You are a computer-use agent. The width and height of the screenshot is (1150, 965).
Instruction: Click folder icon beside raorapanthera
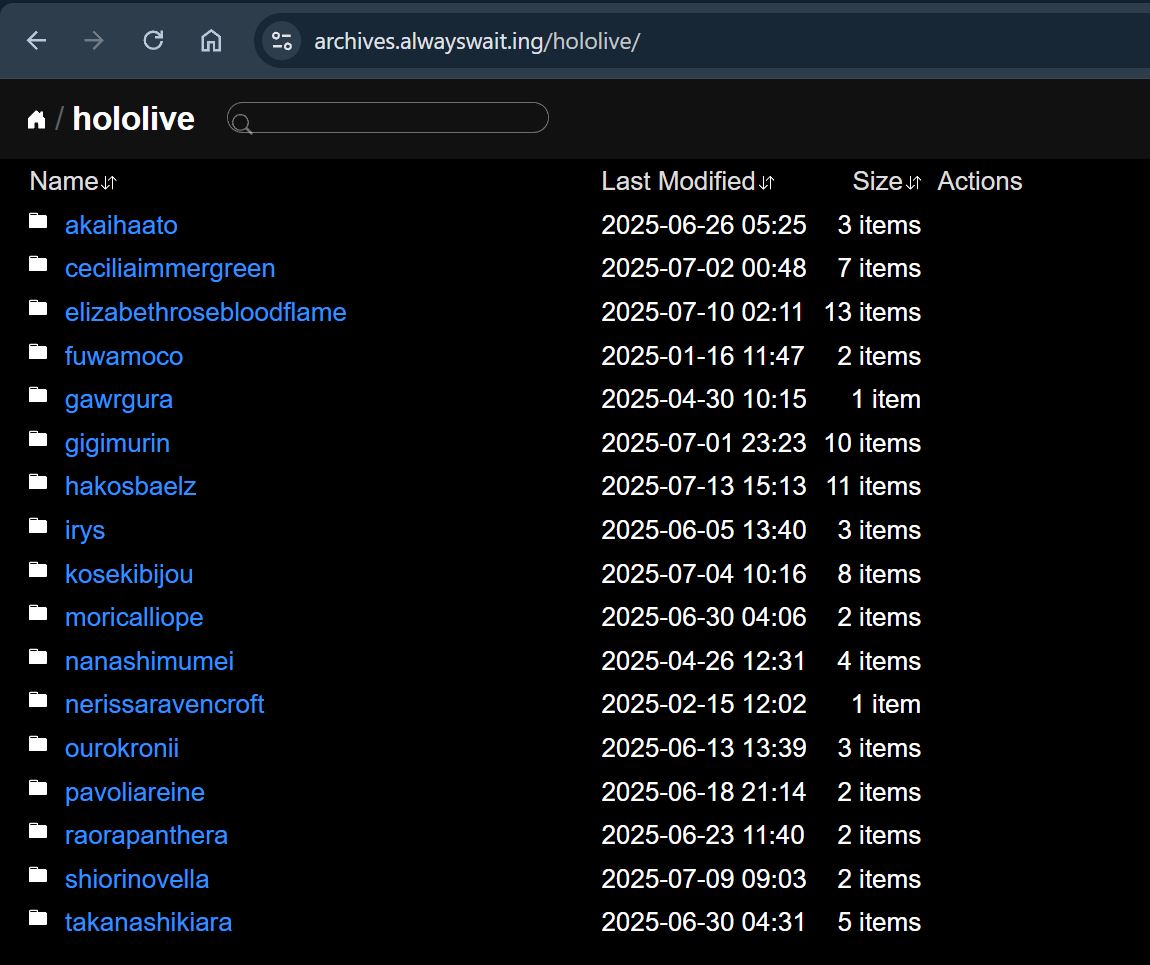pos(38,831)
